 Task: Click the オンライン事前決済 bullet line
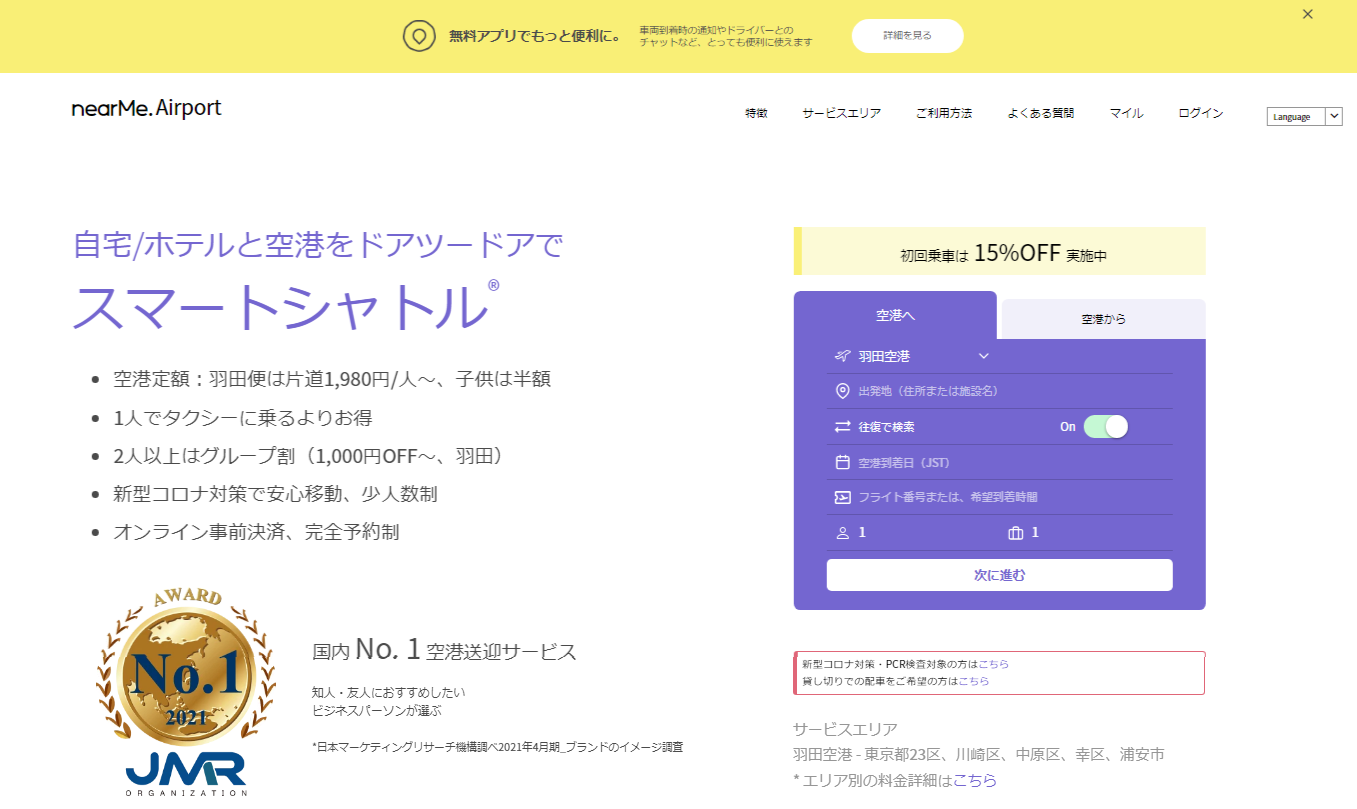(x=256, y=532)
